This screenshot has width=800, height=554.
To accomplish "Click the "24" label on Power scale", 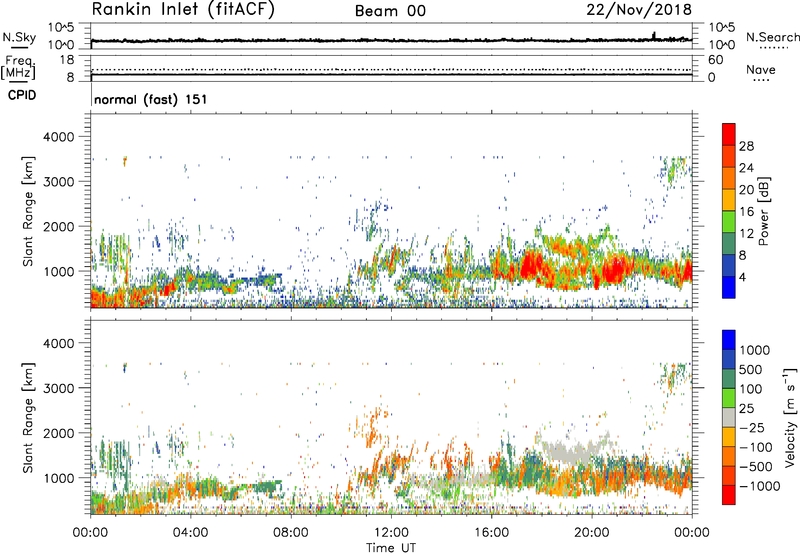I will point(746,168).
